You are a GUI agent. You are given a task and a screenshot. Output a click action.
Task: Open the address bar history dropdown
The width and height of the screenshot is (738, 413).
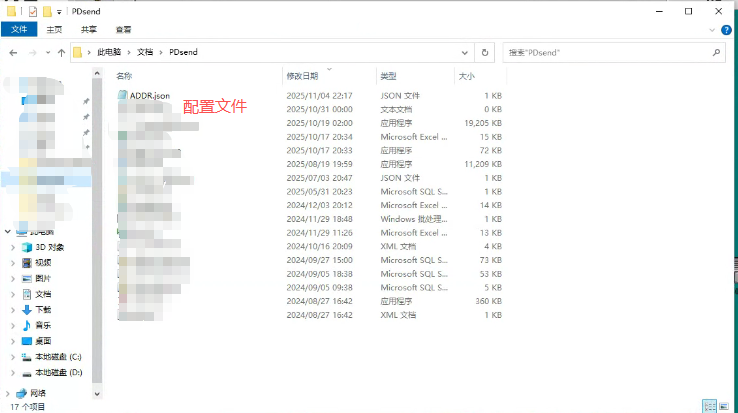tap(465, 52)
